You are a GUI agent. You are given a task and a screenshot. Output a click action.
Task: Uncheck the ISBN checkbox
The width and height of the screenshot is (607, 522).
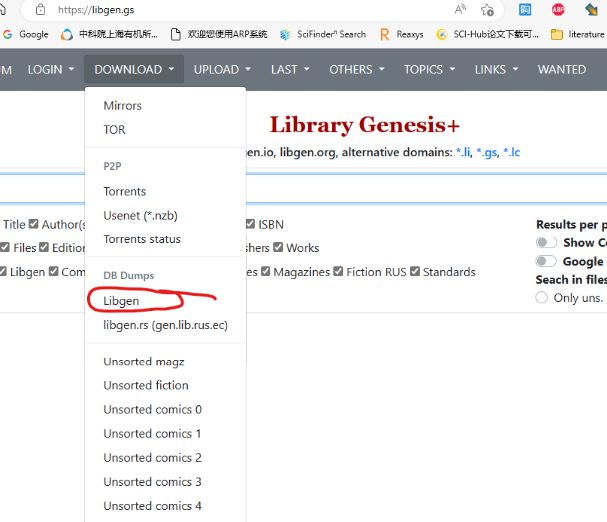pyautogui.click(x=250, y=224)
